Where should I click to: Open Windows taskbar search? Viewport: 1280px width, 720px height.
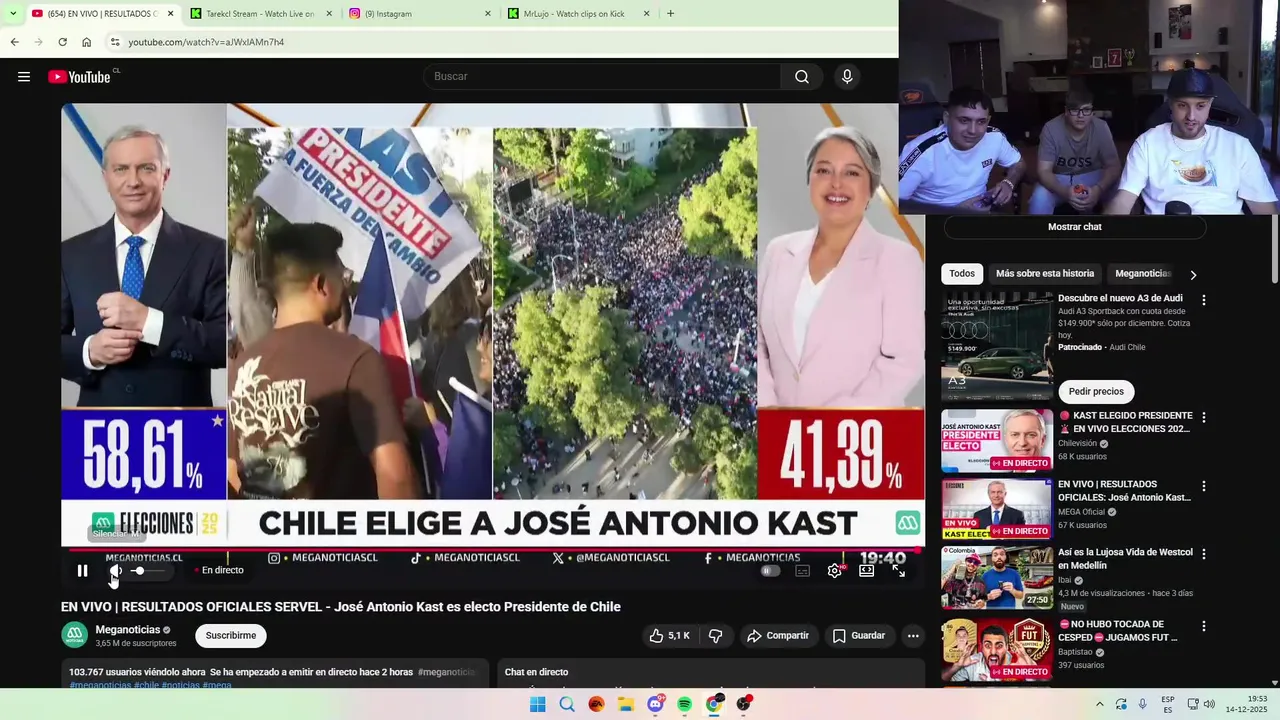pos(567,704)
